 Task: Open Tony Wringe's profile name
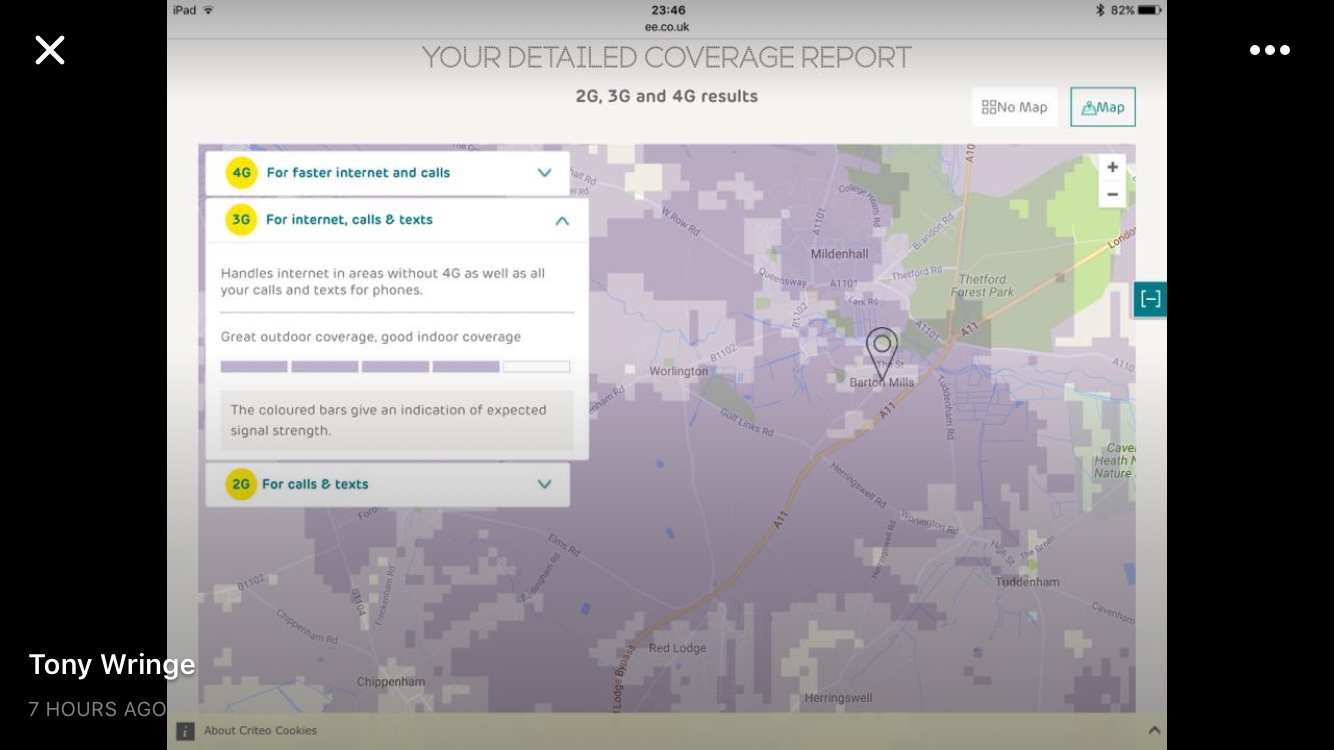(x=112, y=665)
